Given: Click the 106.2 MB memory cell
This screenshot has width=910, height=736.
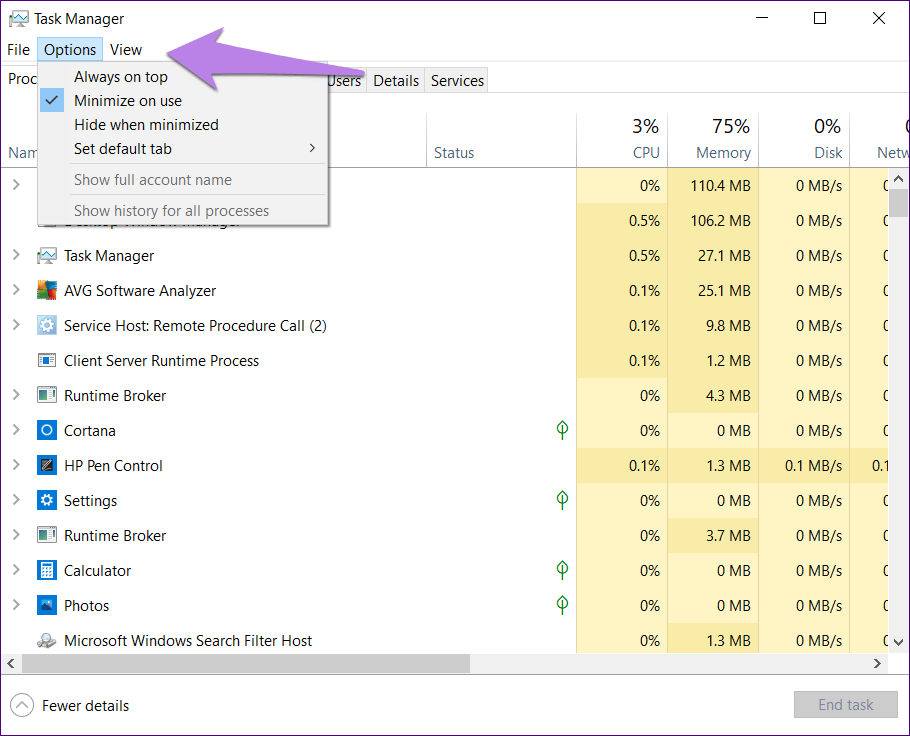Looking at the screenshot, I should [x=713, y=221].
